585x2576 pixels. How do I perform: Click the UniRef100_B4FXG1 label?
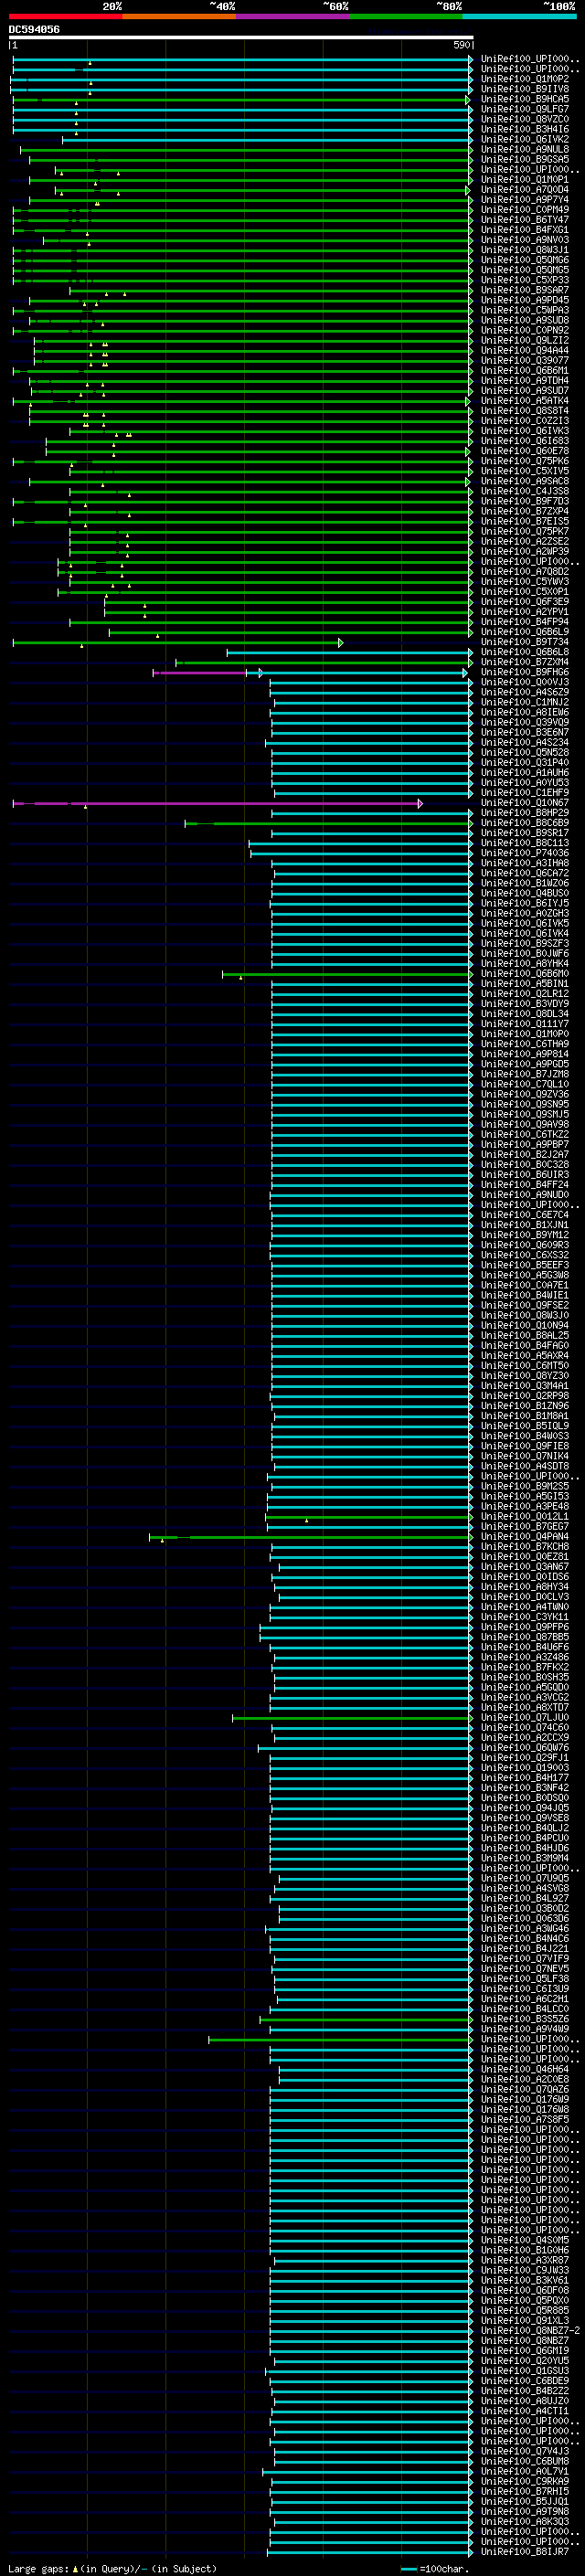524,230
